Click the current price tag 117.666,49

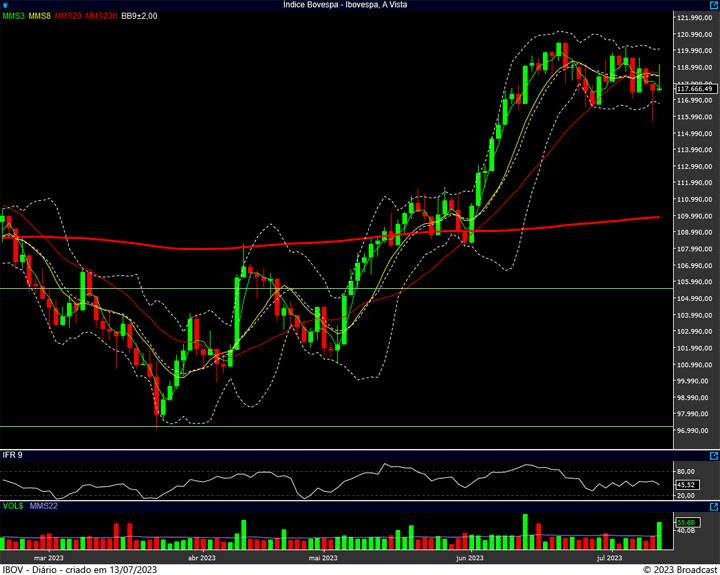coord(693,89)
